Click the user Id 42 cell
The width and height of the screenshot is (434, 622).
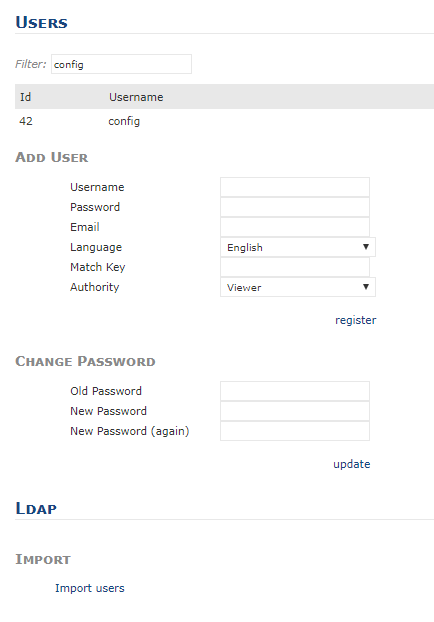tap(26, 121)
